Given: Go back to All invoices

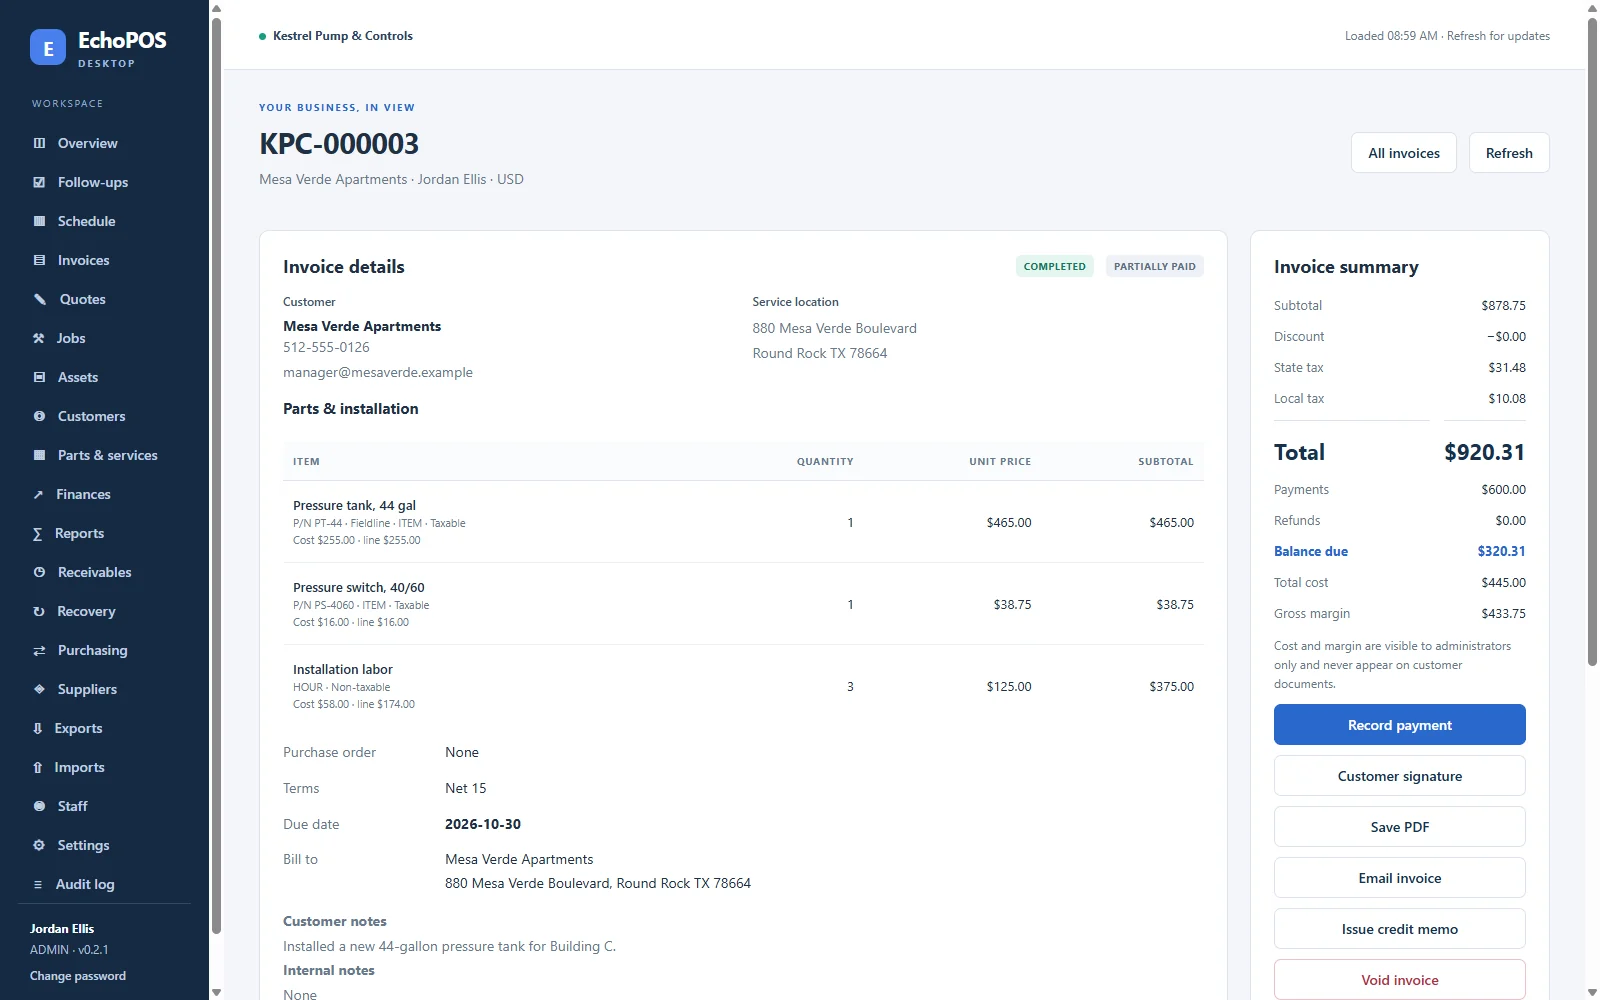Looking at the screenshot, I should pos(1404,153).
